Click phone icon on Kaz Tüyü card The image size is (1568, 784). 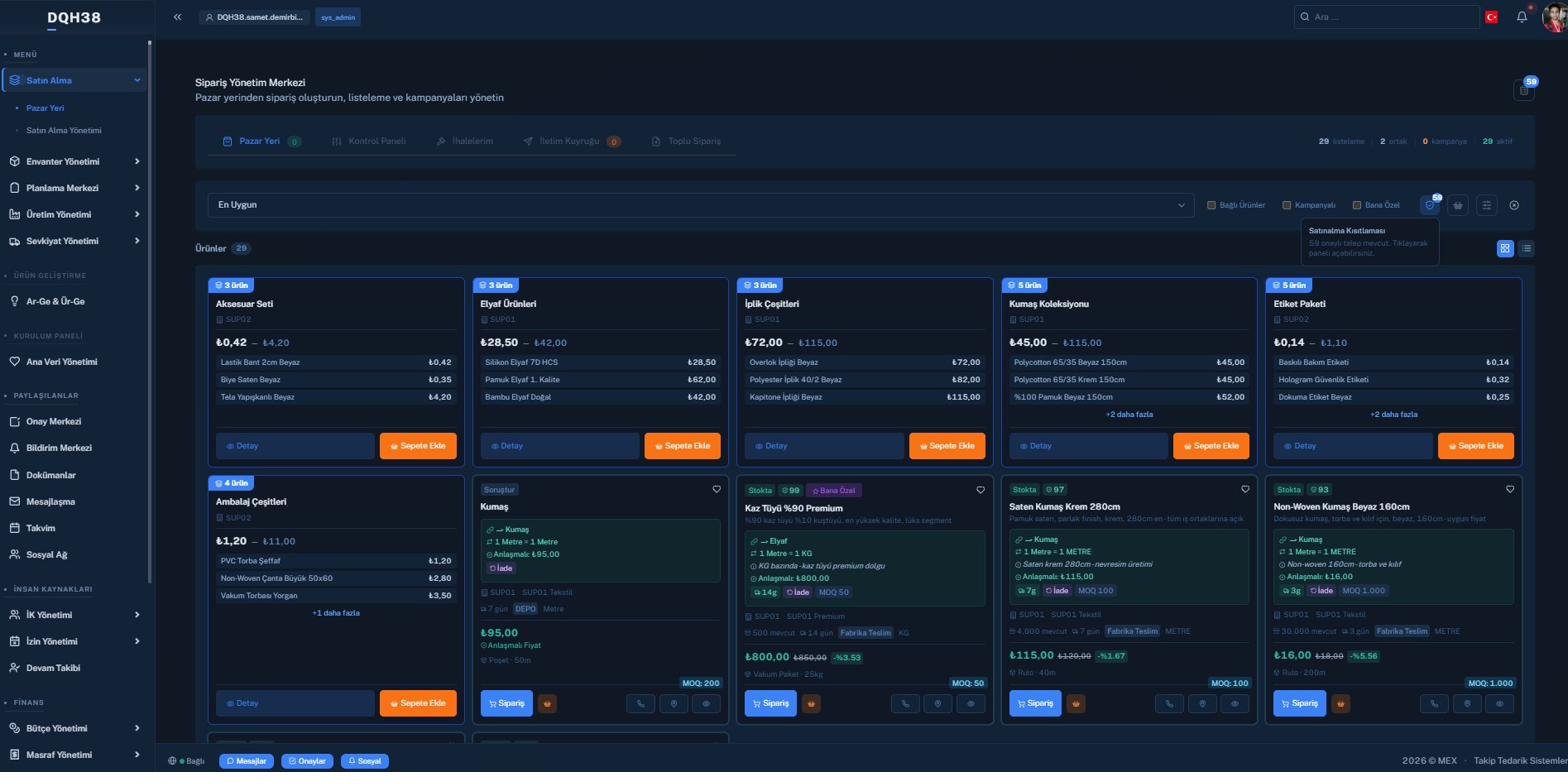[905, 703]
